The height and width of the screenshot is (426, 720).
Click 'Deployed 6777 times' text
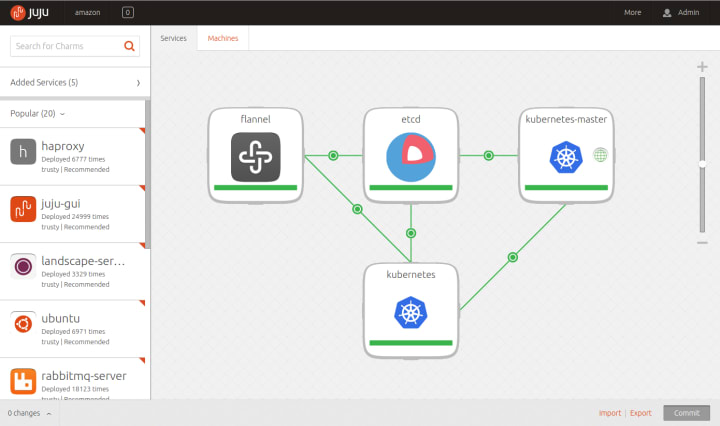(x=73, y=159)
